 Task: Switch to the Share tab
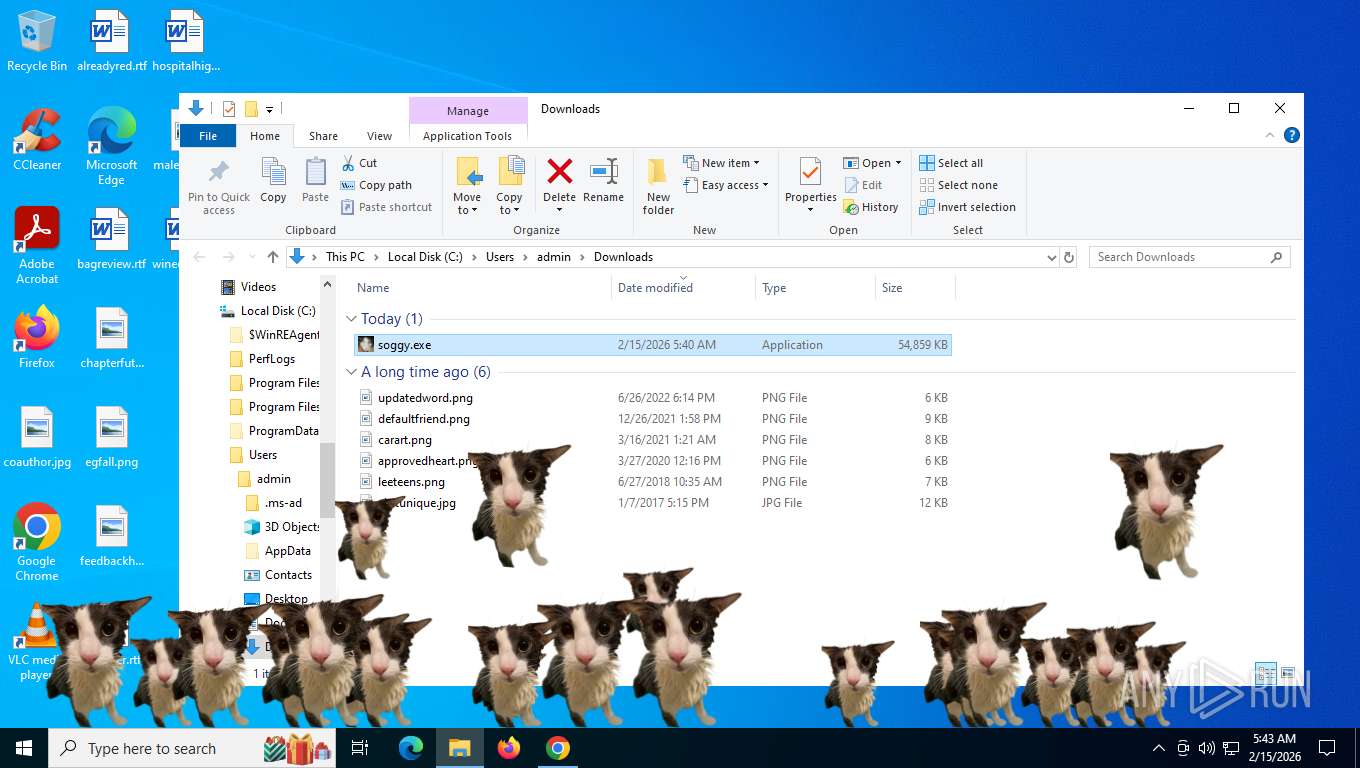(x=323, y=136)
